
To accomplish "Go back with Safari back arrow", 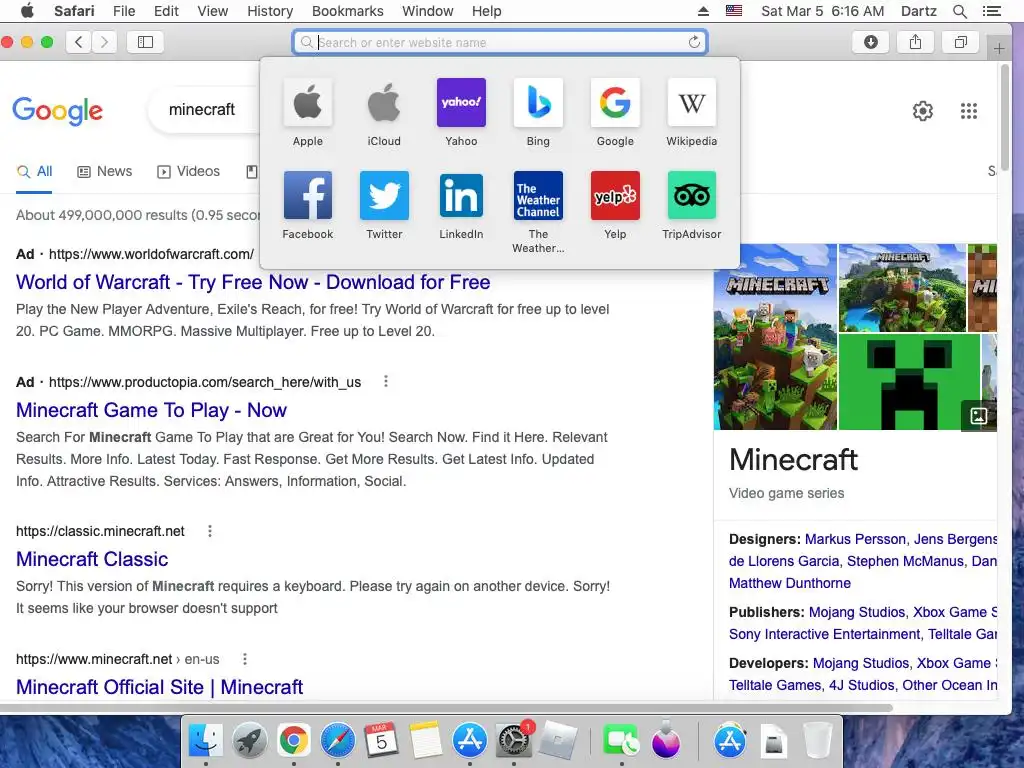I will pyautogui.click(x=78, y=42).
